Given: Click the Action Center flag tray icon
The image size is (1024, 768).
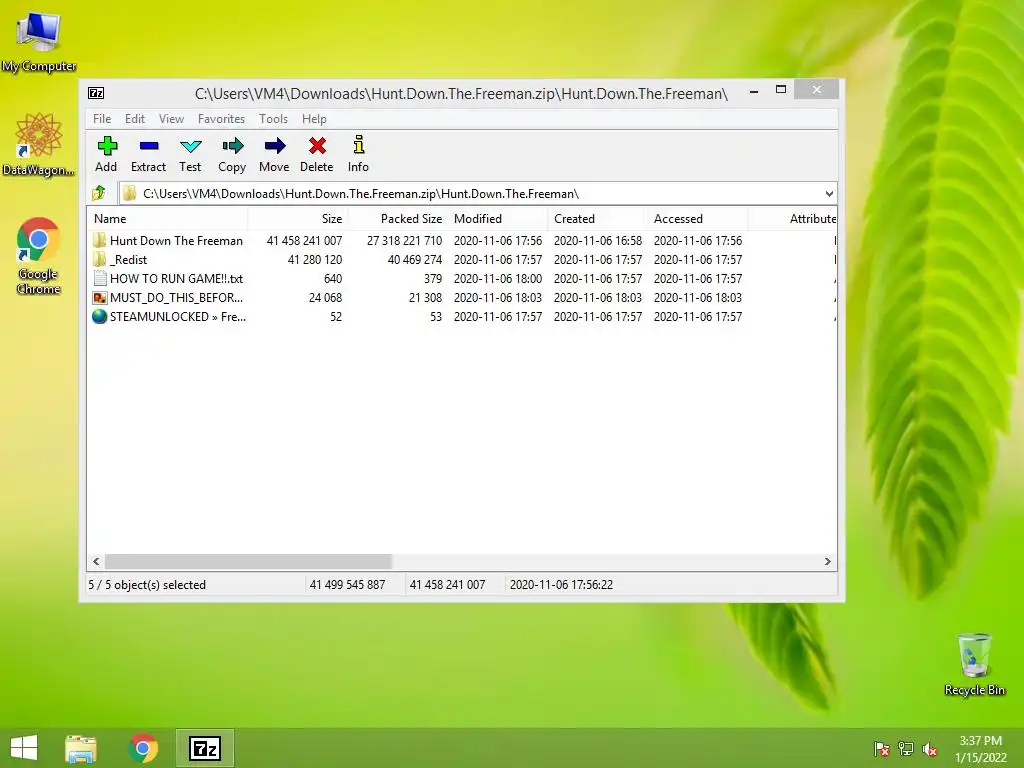Looking at the screenshot, I should click(x=882, y=749).
